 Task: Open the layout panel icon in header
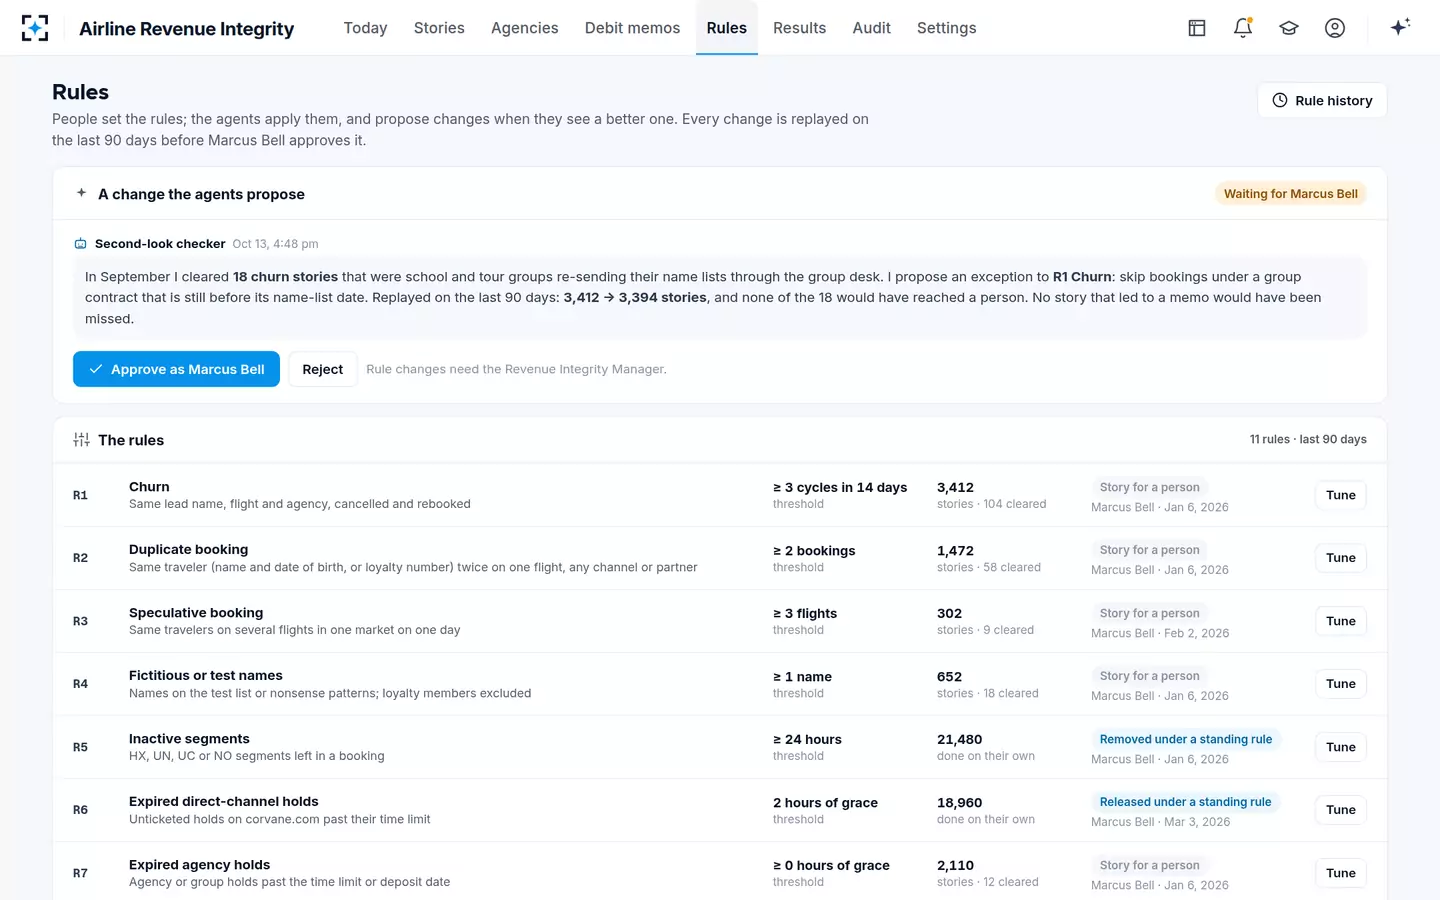click(x=1197, y=28)
